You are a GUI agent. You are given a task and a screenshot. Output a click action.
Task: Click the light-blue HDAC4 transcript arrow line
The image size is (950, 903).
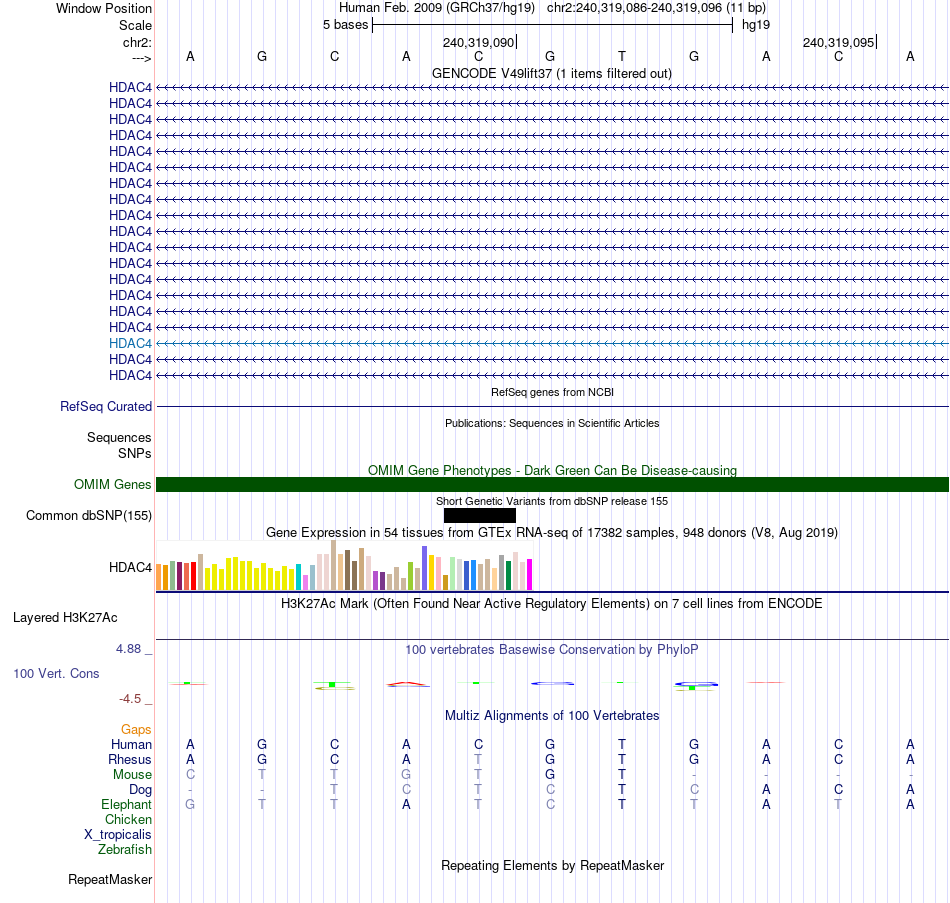(552, 344)
